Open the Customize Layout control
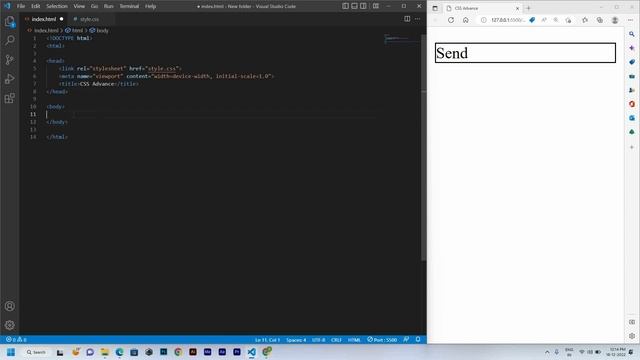Image resolution: width=640 pixels, height=360 pixels. pyautogui.click(x=376, y=6)
